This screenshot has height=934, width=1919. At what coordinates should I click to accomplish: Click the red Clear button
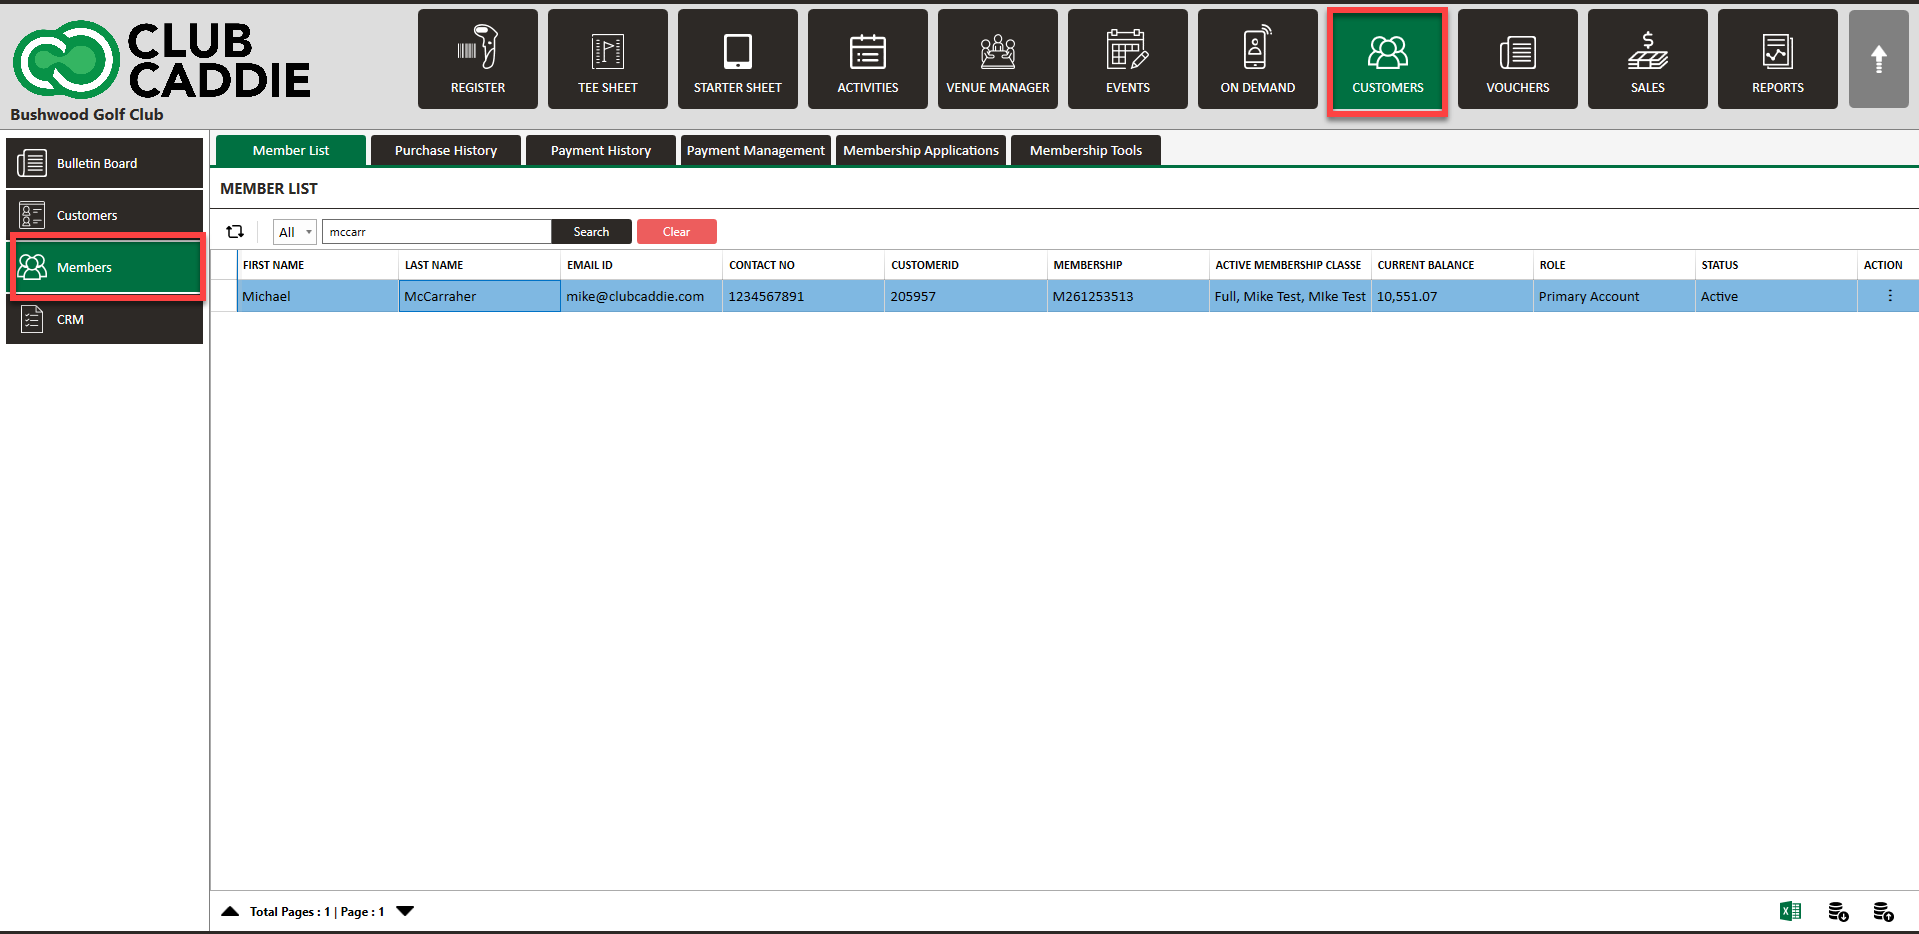click(676, 232)
